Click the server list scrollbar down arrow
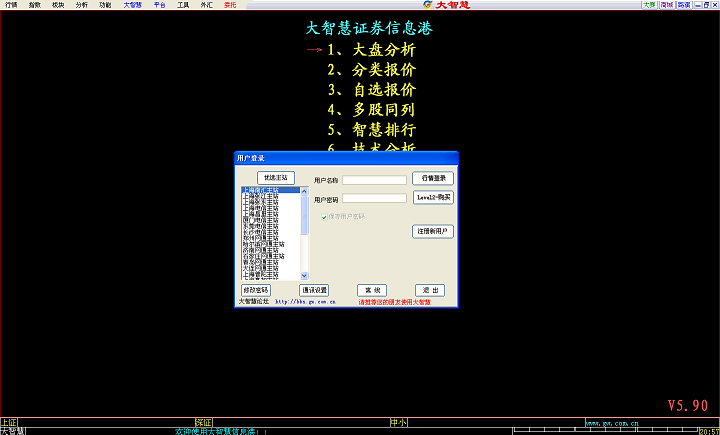The width and height of the screenshot is (720, 435). tap(305, 275)
